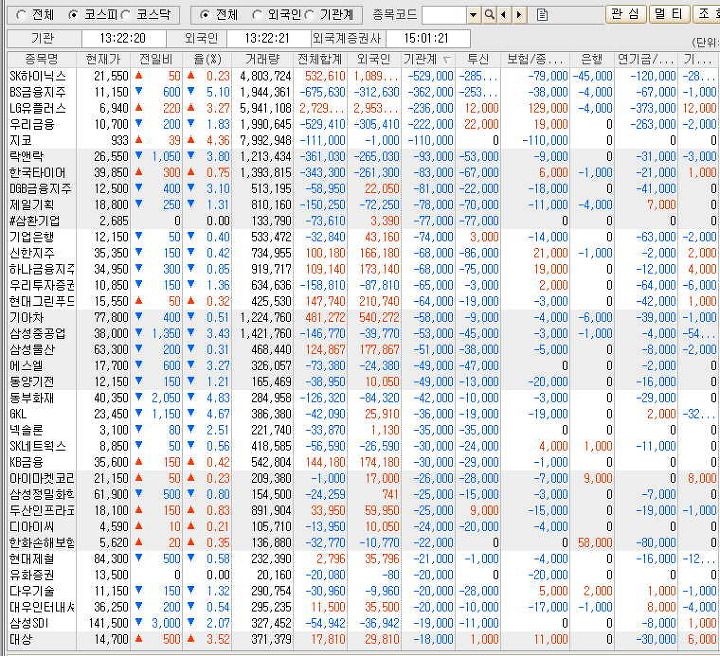Select the 에스엘 stock row name
Screen dimensions: 720x656
click(27, 365)
